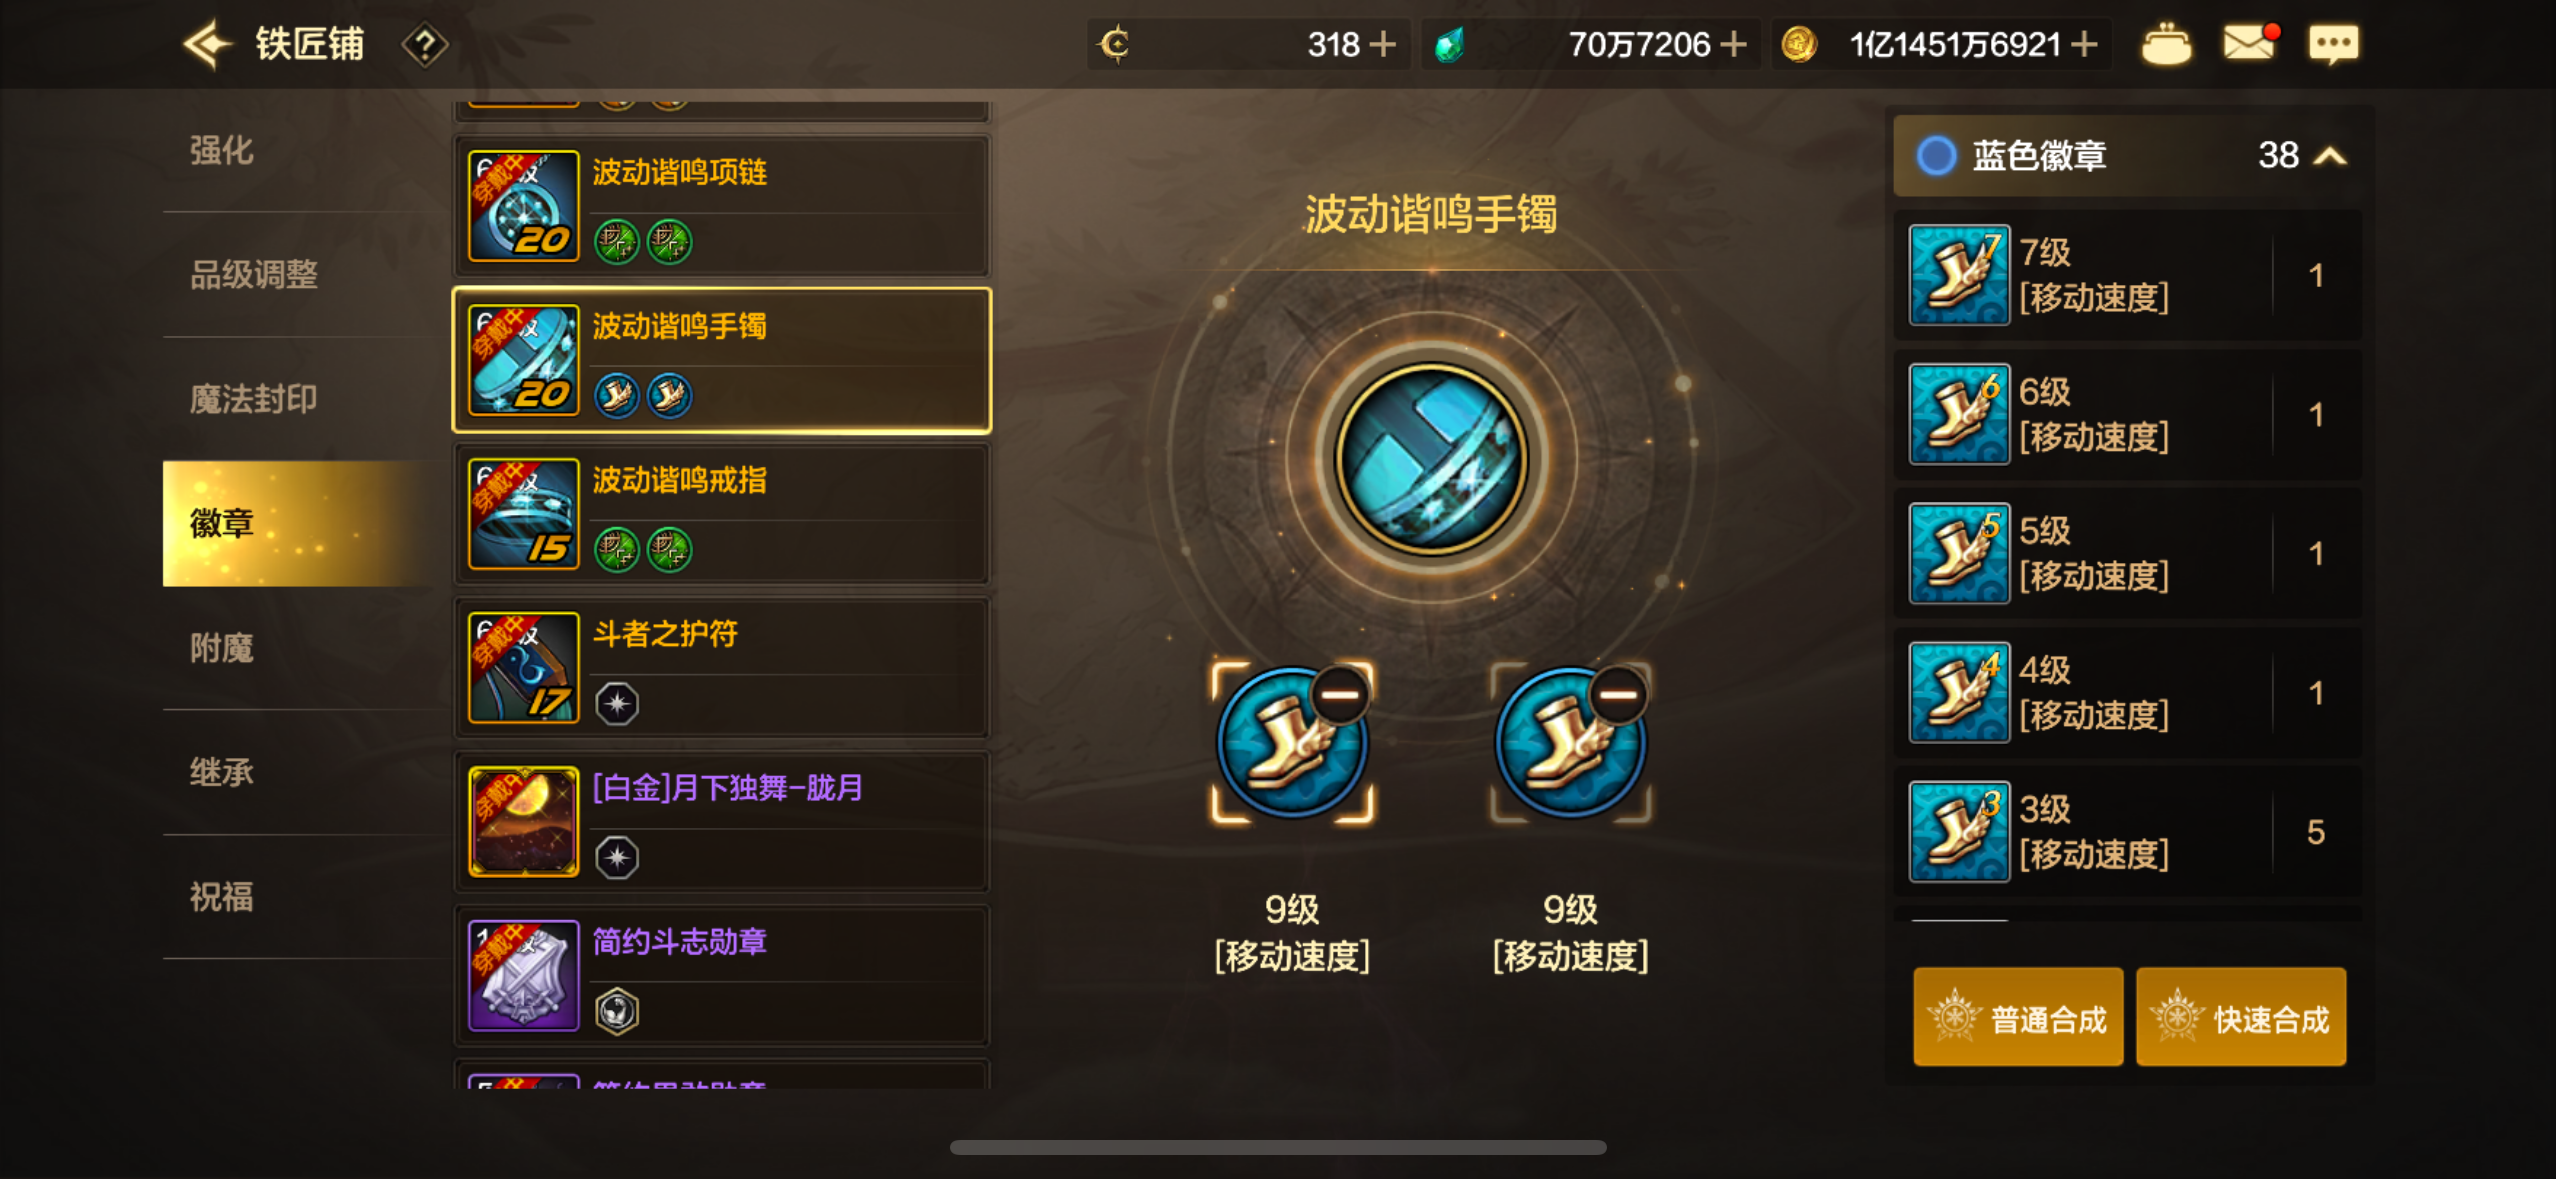Remove the right 9级 badge with minus
The image size is (2556, 1179).
click(1618, 694)
